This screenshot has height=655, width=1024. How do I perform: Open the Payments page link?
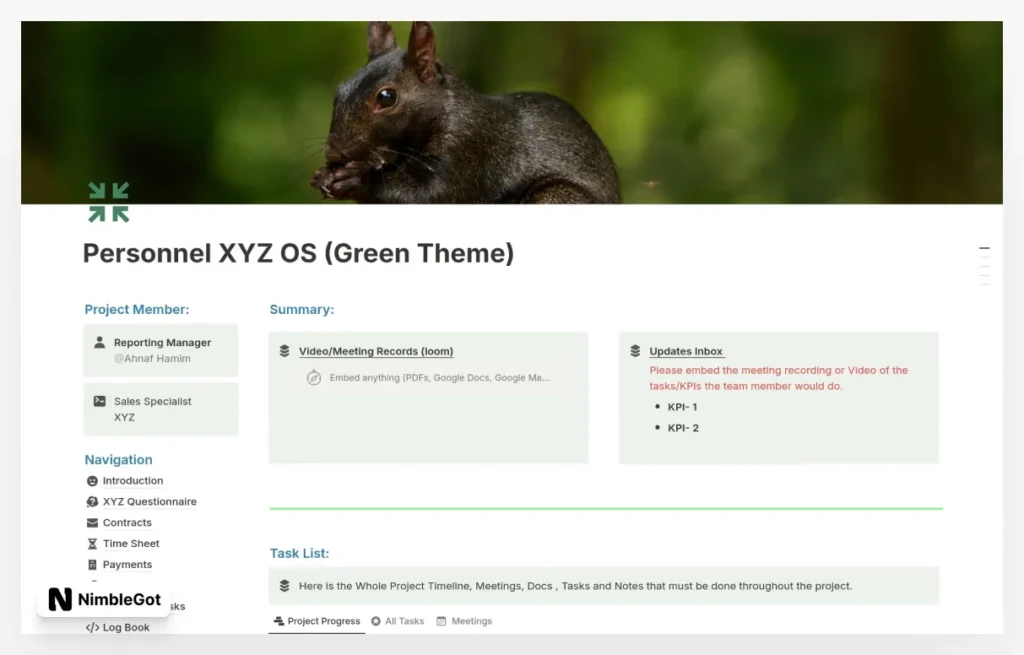click(127, 565)
